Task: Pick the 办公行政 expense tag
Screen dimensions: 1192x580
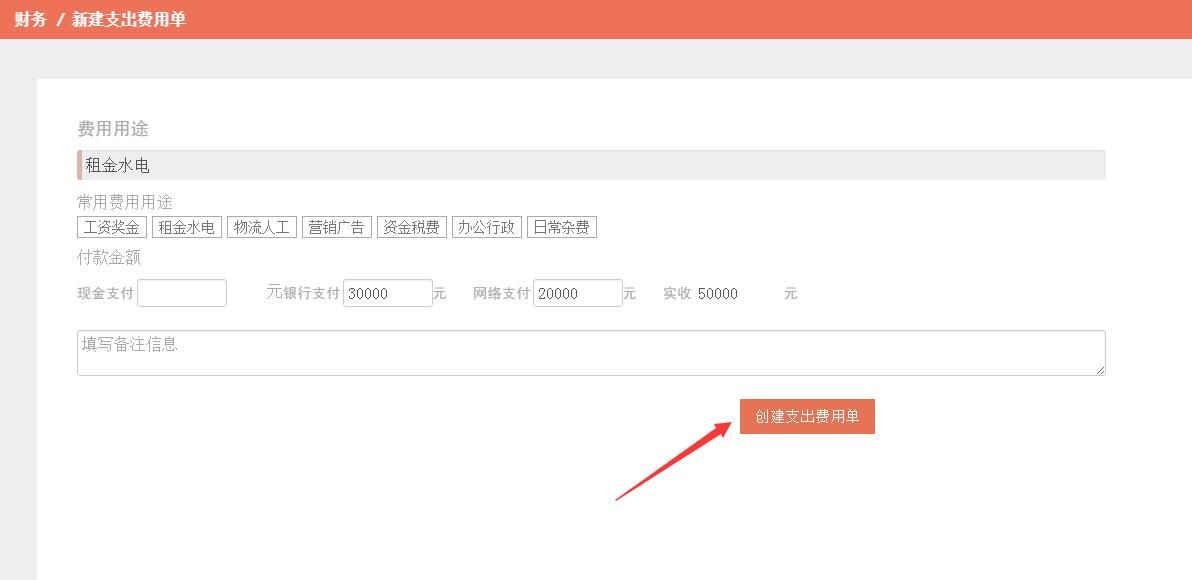Action: coord(487,227)
